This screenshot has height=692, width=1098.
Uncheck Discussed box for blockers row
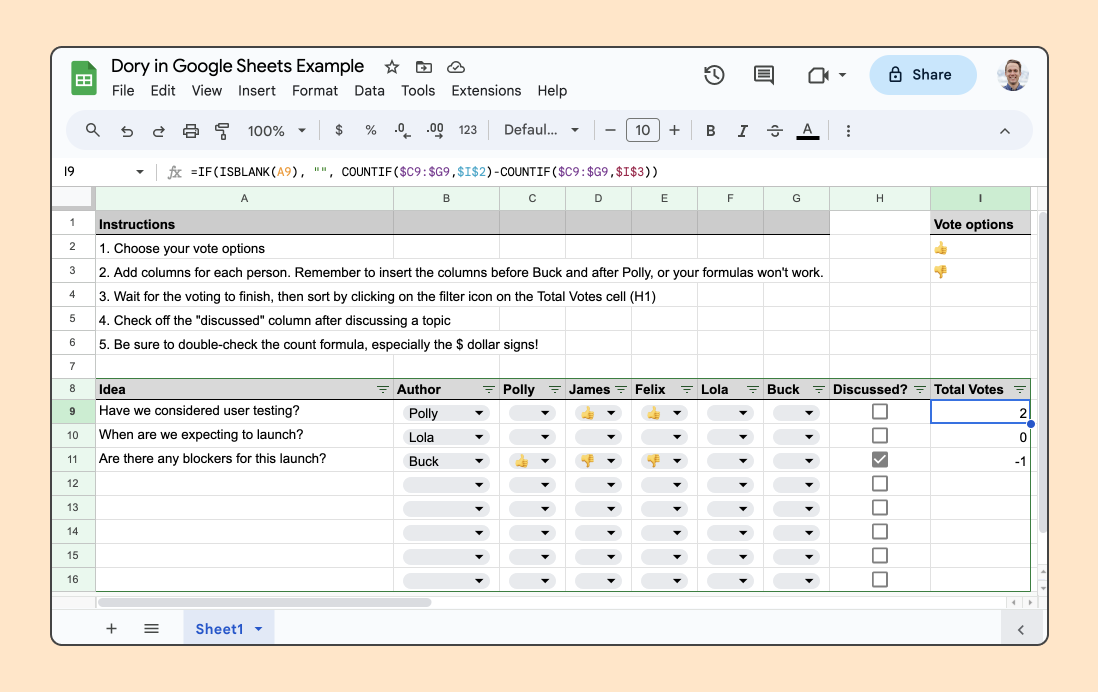[880, 459]
